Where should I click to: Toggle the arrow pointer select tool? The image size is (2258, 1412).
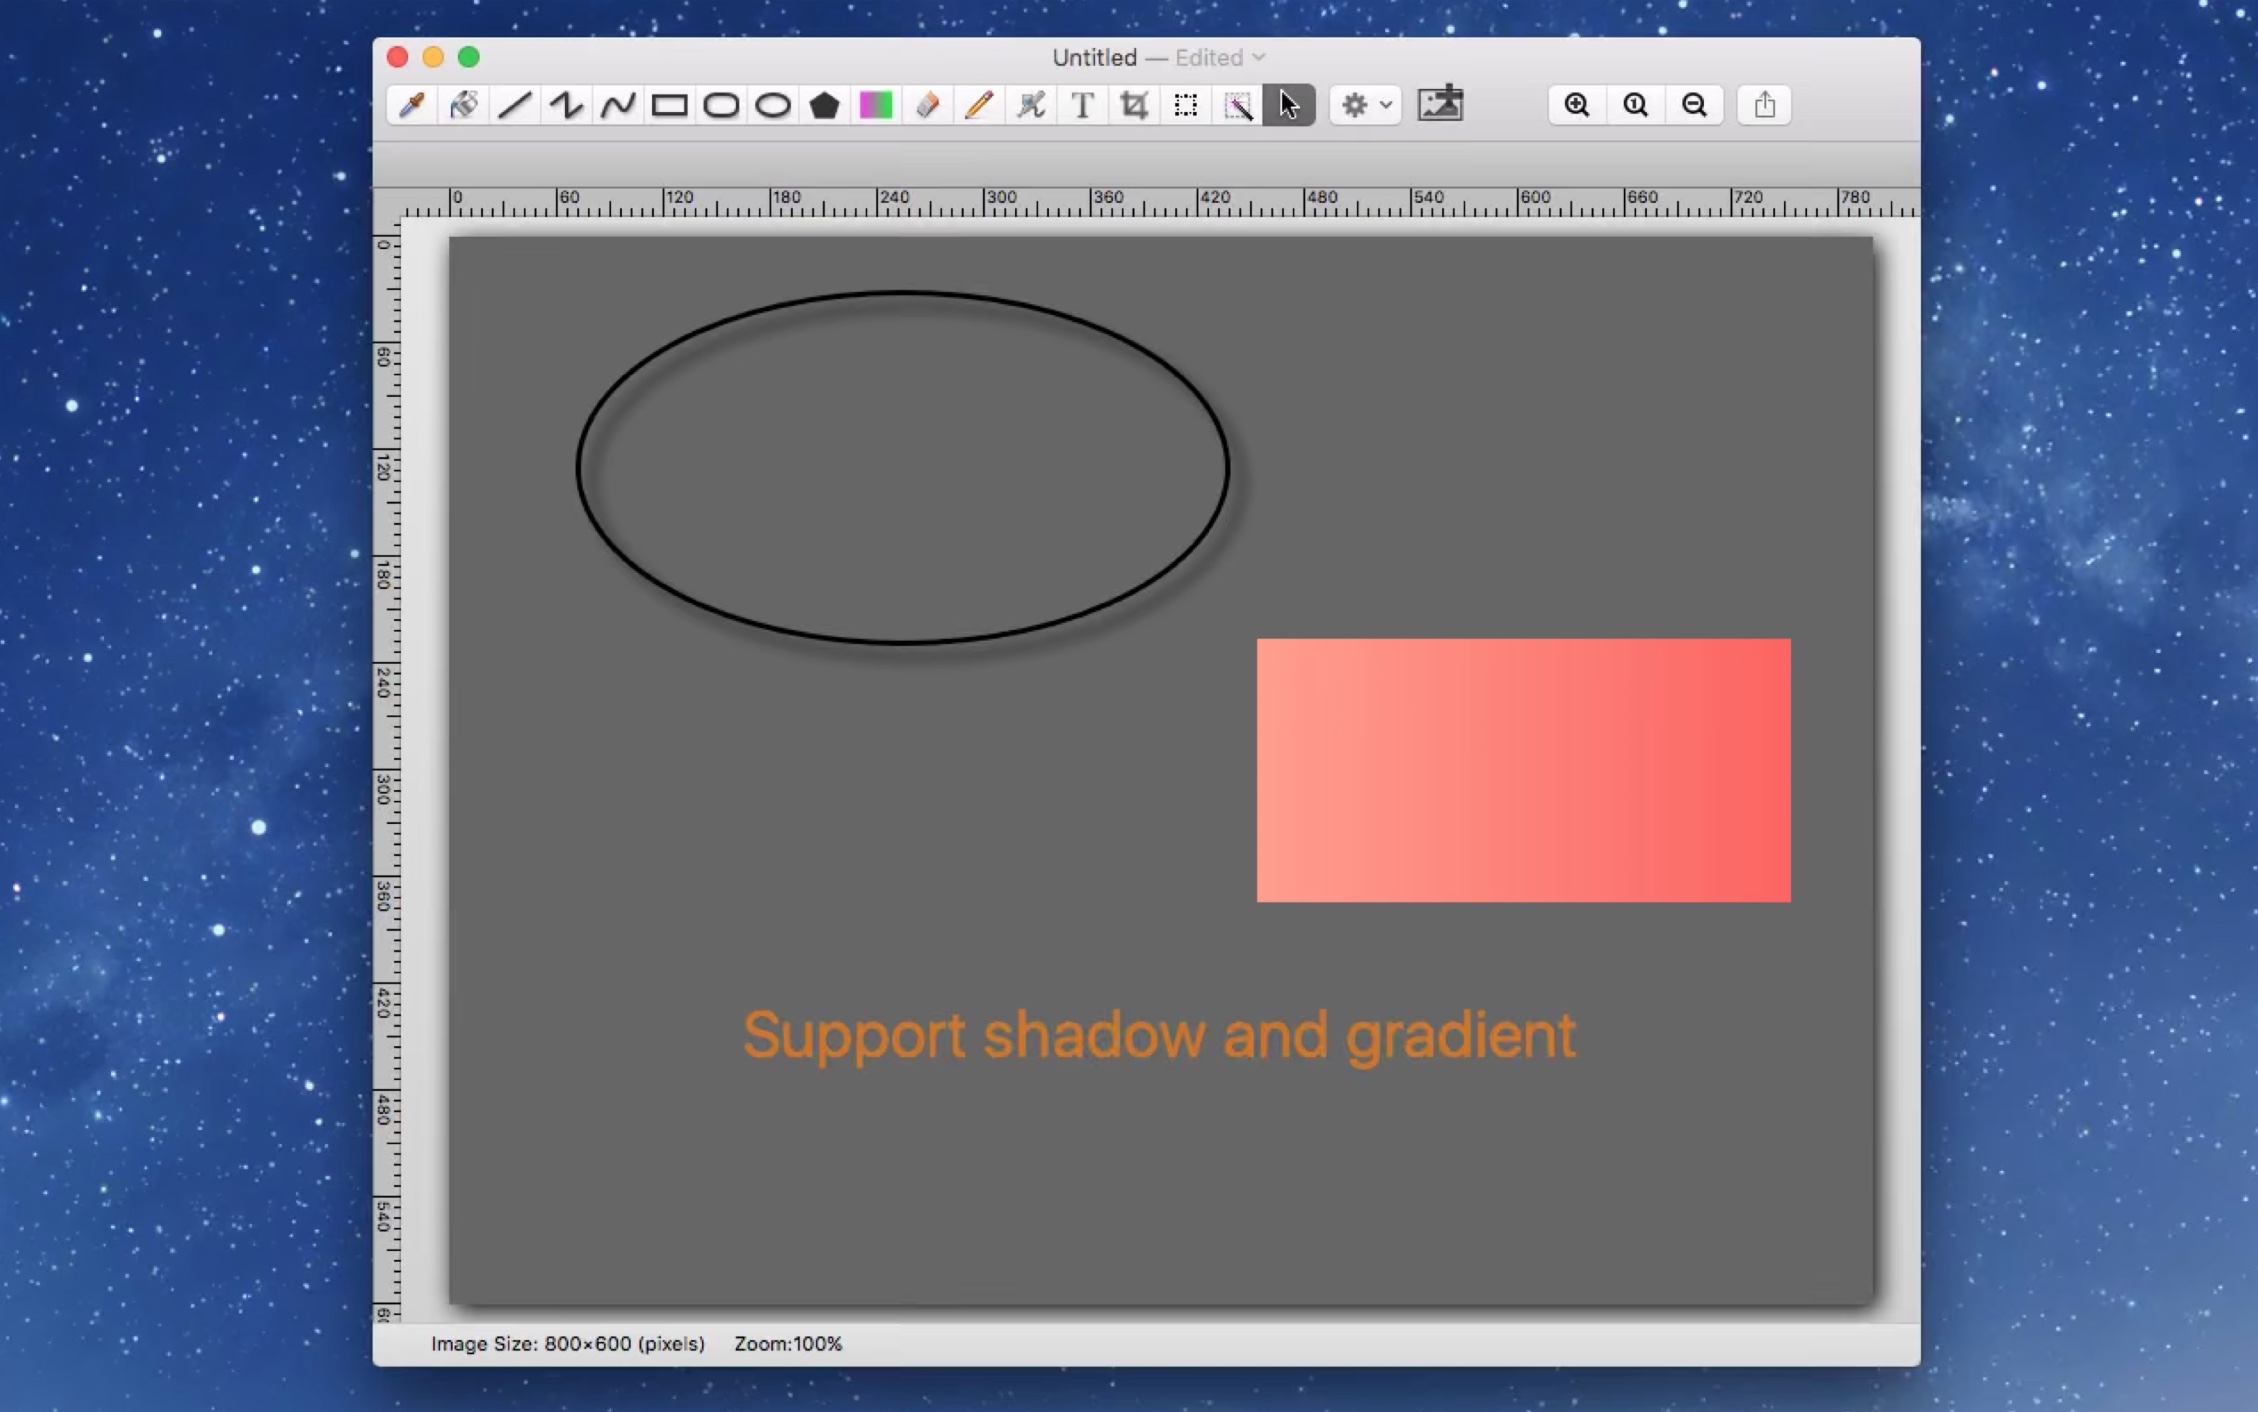tap(1289, 105)
